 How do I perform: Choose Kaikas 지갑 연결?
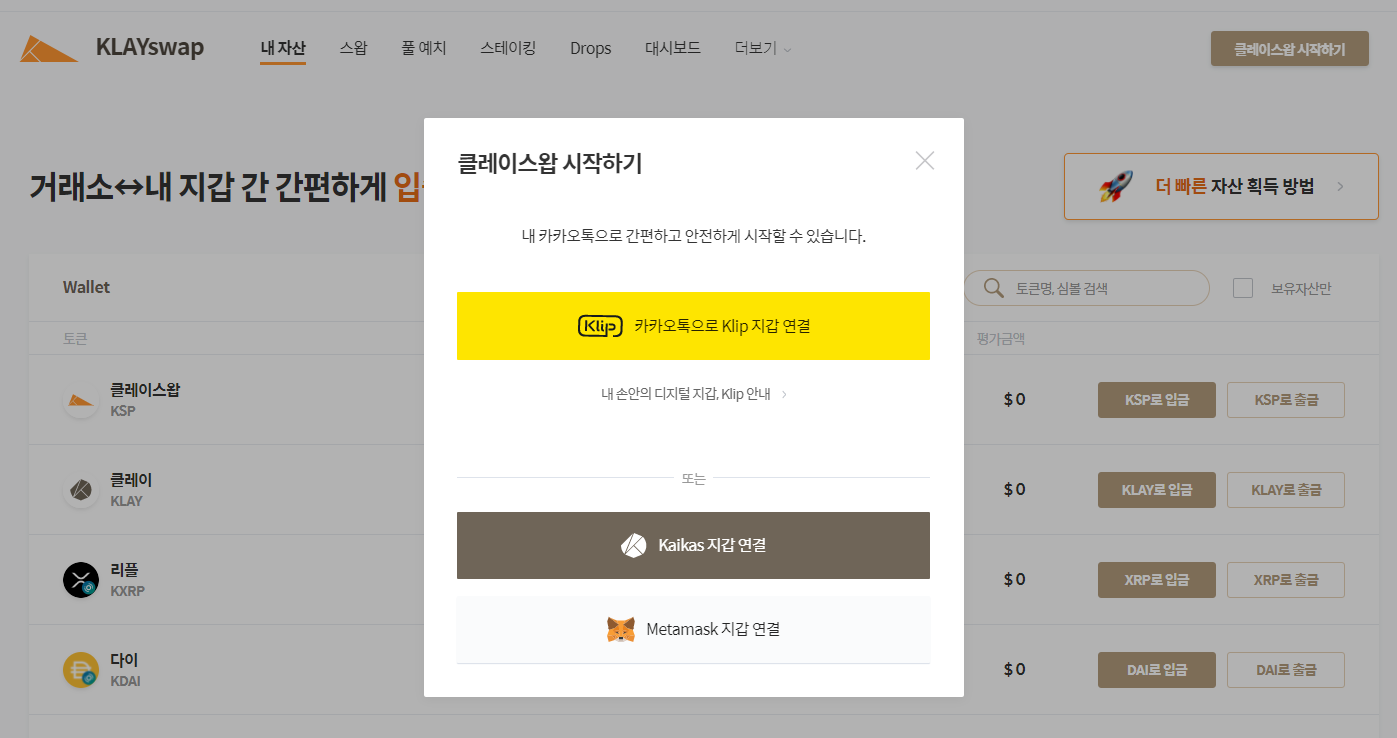(693, 545)
